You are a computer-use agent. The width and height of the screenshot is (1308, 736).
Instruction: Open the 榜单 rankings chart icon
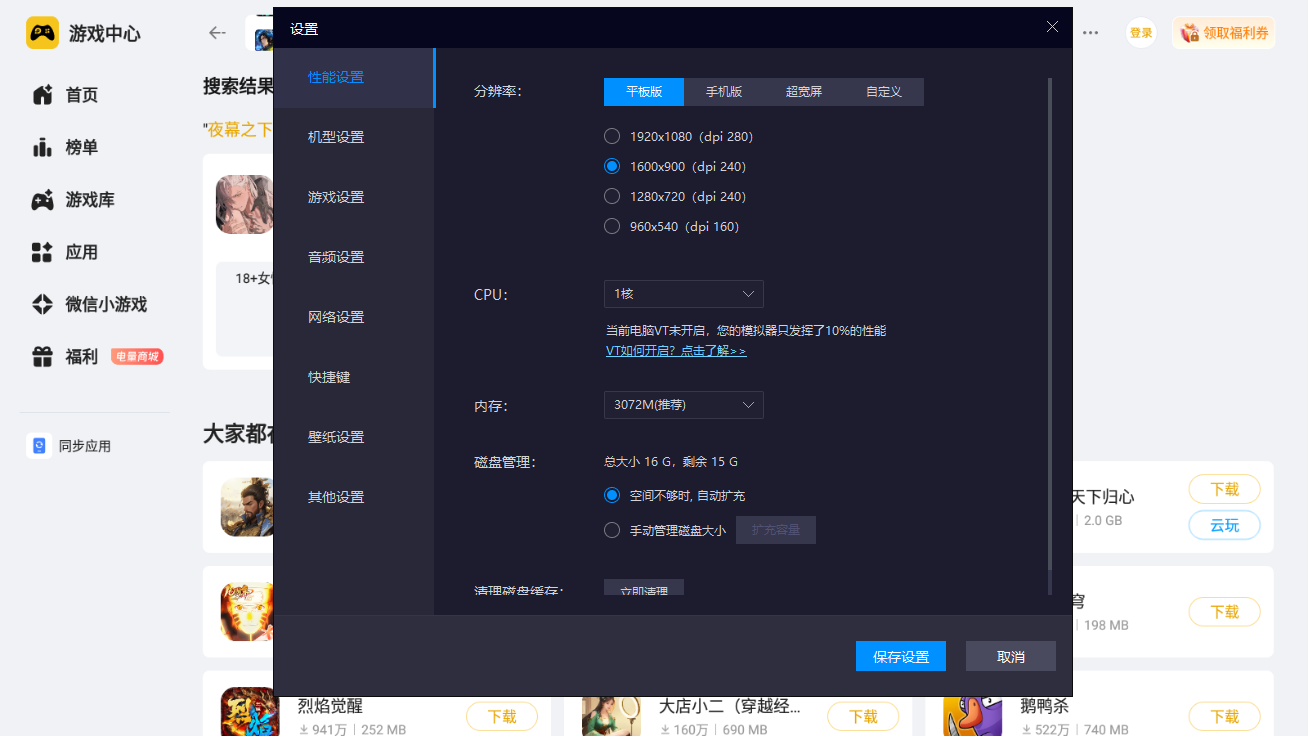point(42,148)
